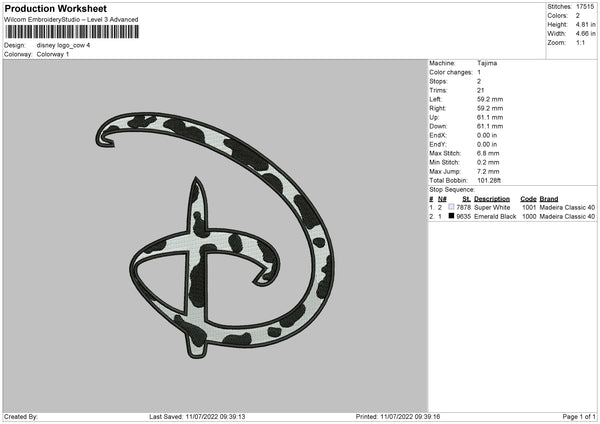Select the Up value 61.1 mm
The image size is (600, 424).
[x=490, y=117]
